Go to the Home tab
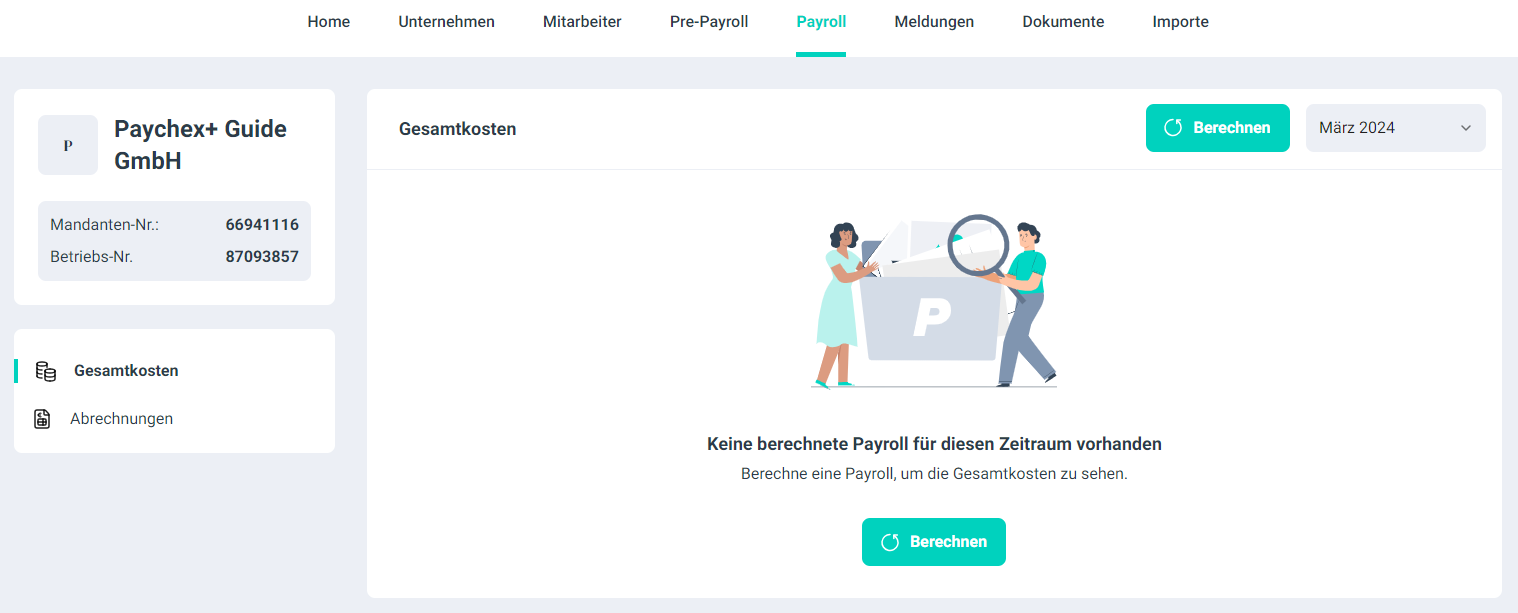The width and height of the screenshot is (1518, 613). (329, 22)
